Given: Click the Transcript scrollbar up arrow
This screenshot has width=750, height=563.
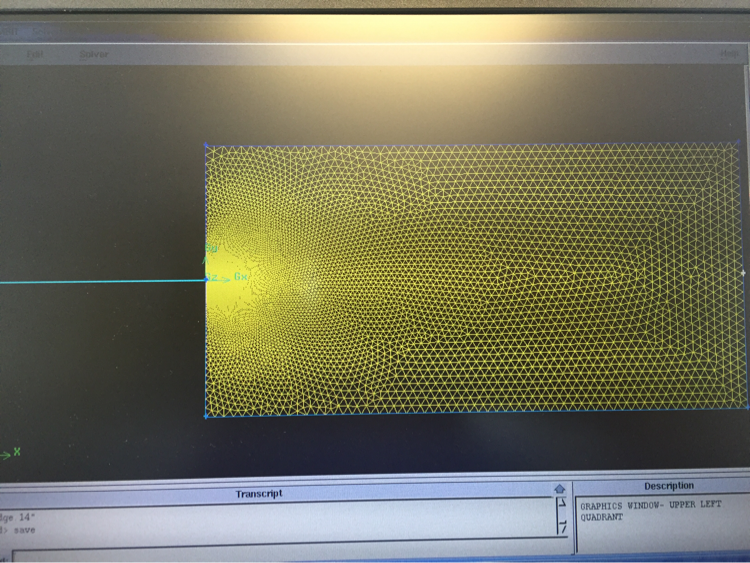Looking at the screenshot, I should pyautogui.click(x=562, y=503).
